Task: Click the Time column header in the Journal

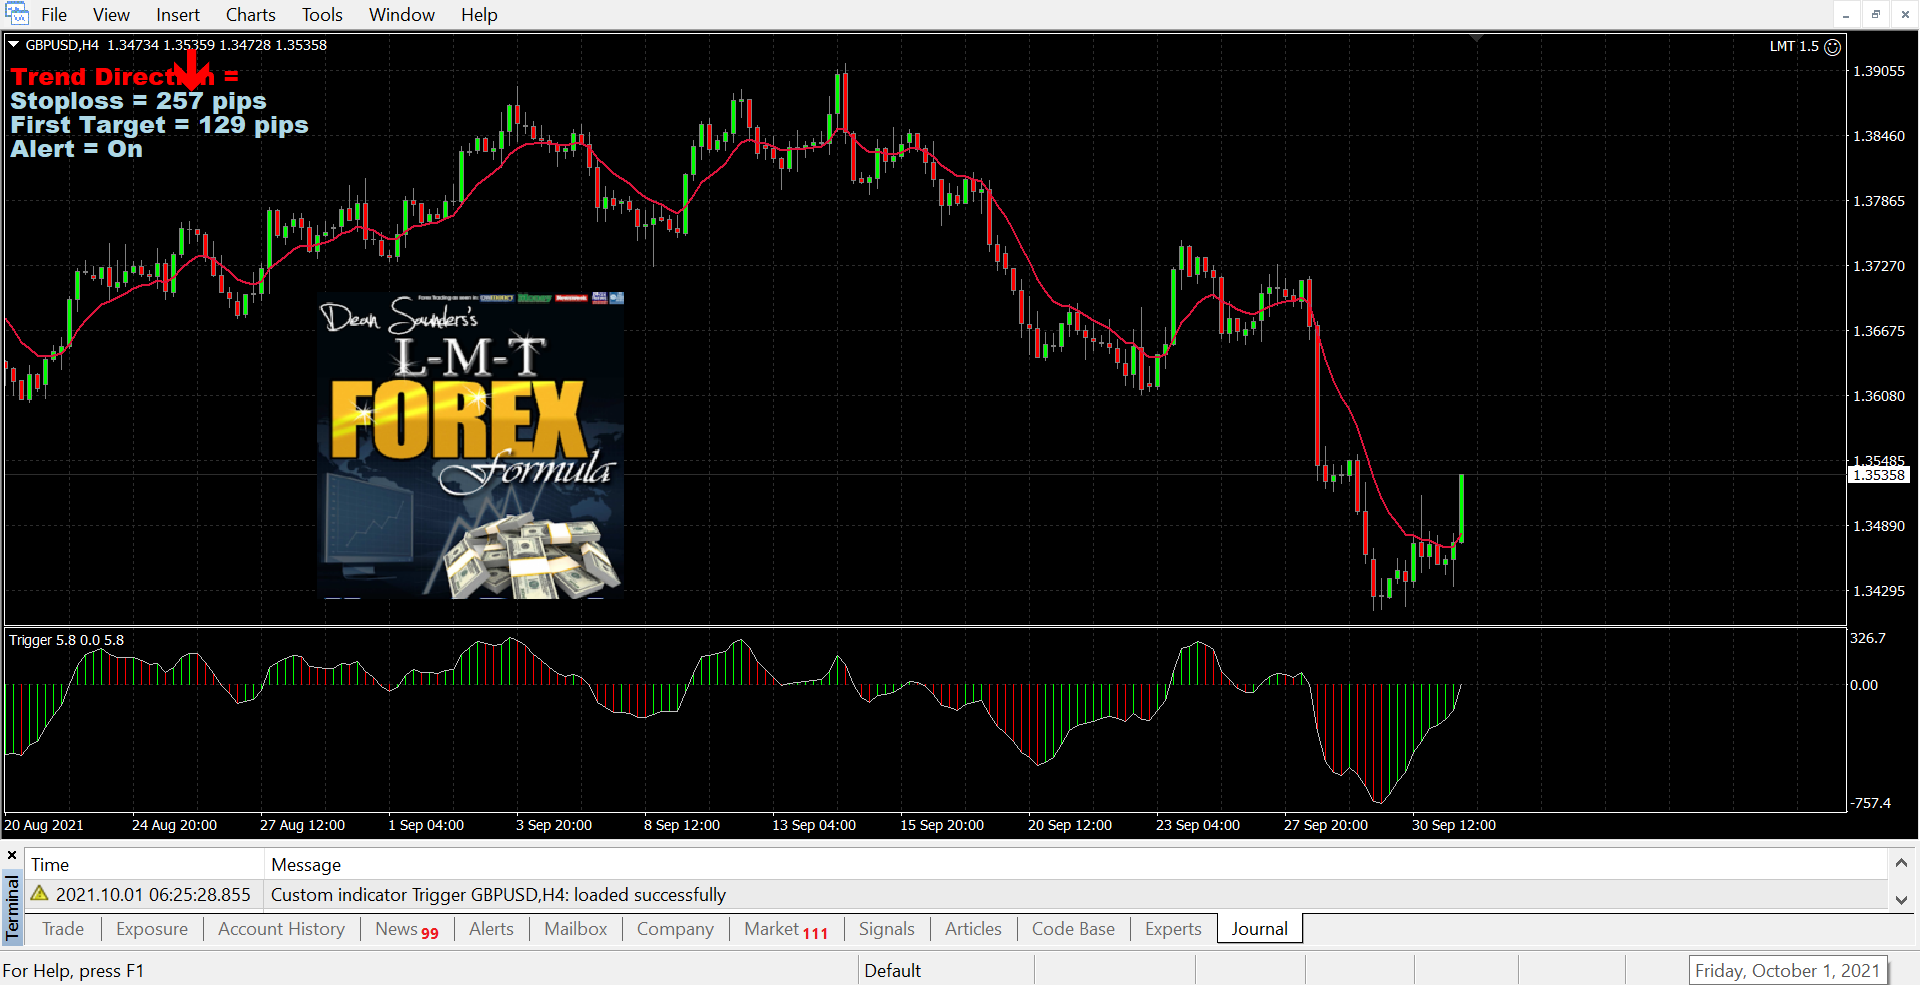Action: click(50, 865)
